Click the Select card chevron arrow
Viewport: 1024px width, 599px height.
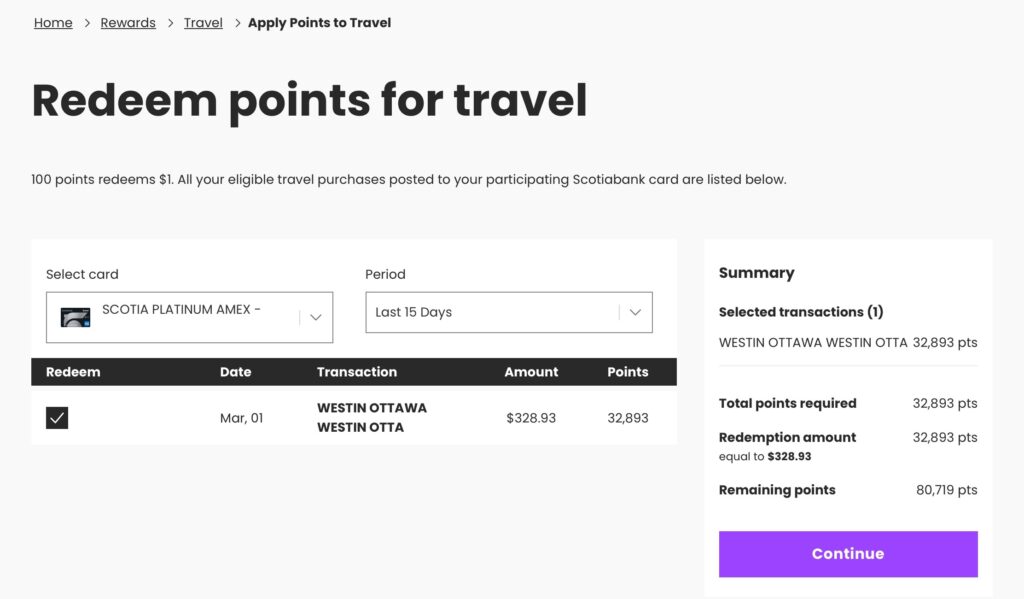tap(315, 317)
